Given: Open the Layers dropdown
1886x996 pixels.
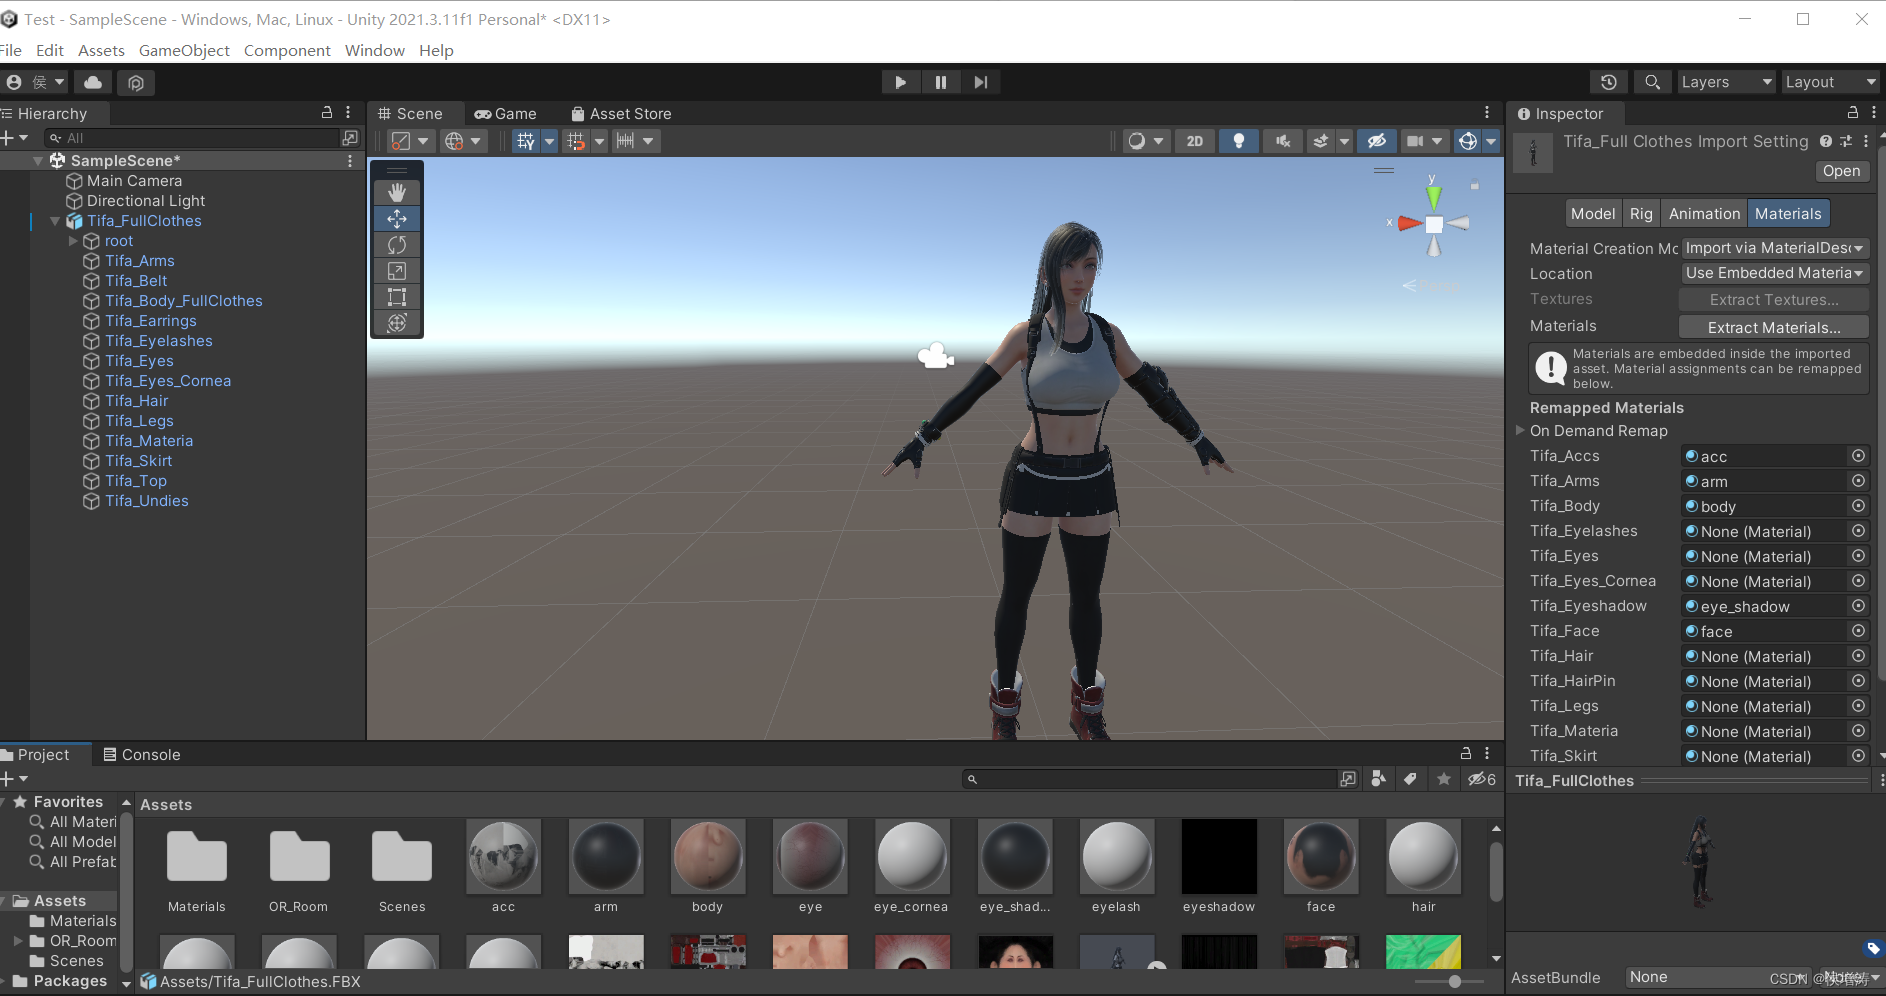Looking at the screenshot, I should coord(1726,82).
